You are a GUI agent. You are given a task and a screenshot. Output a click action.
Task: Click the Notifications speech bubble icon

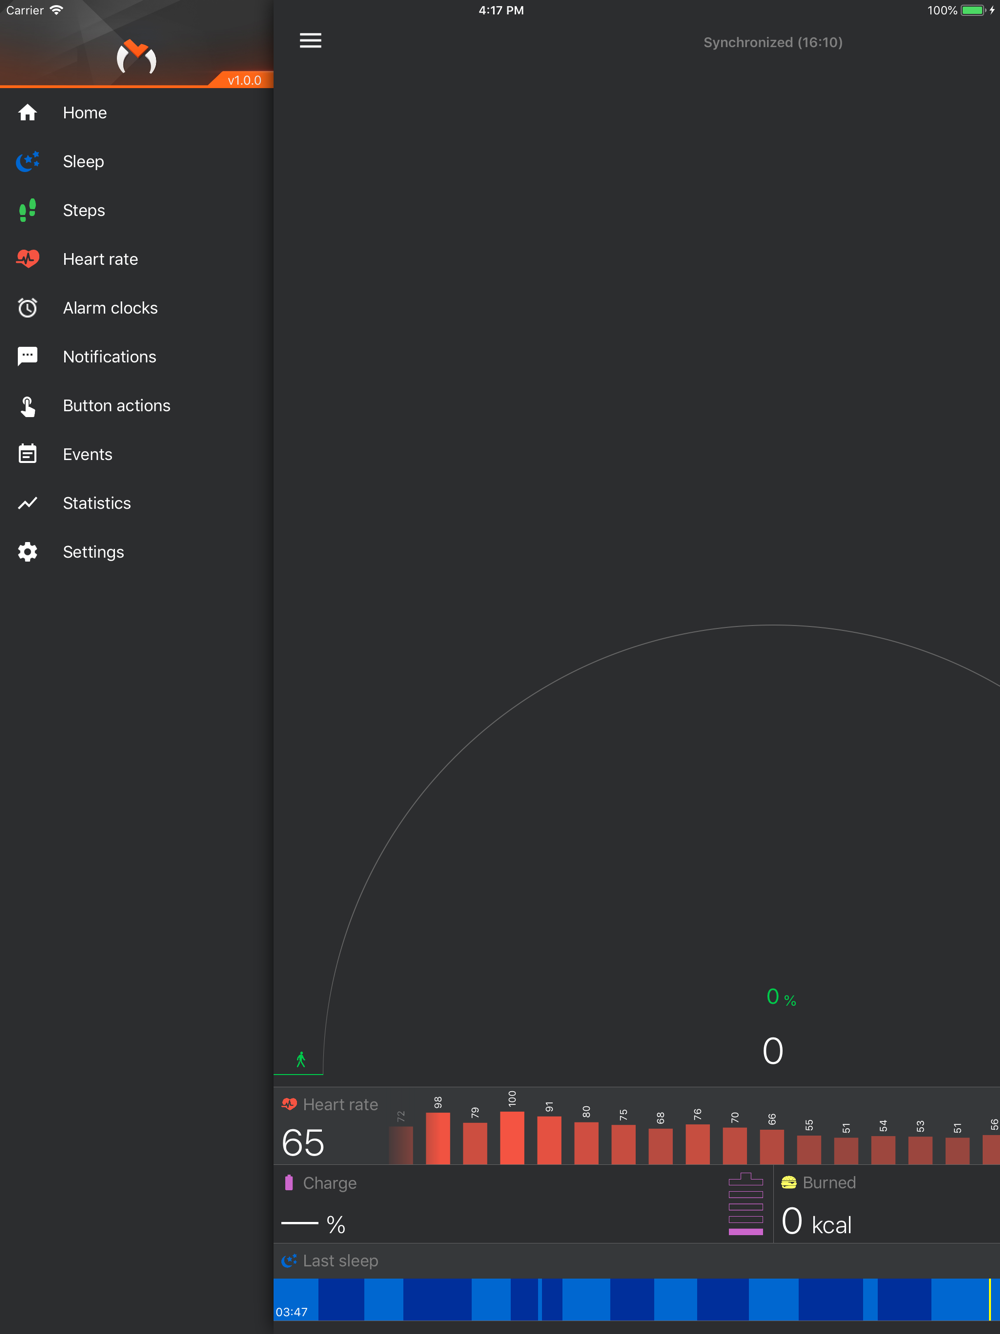28,357
